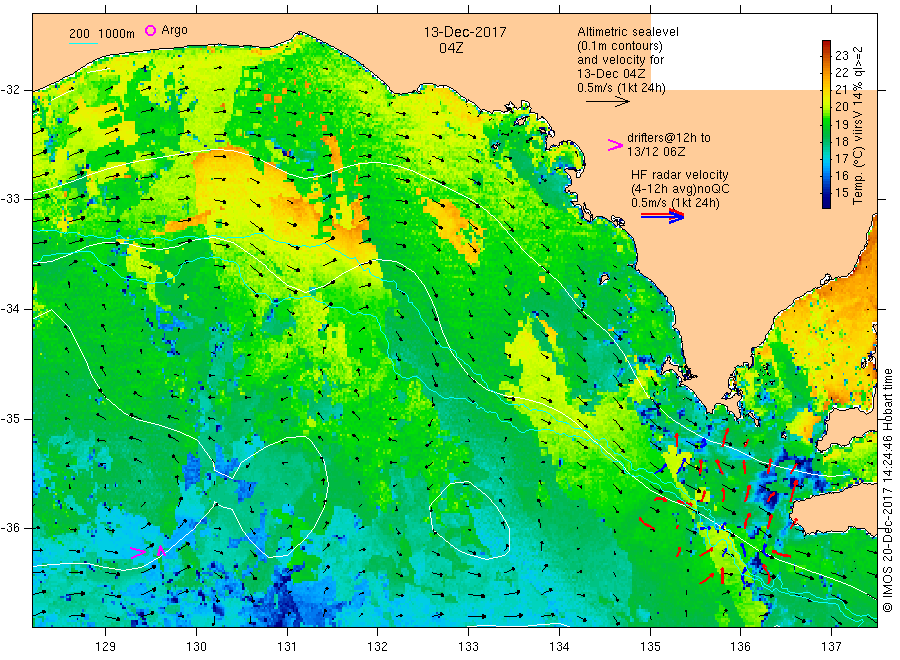Image resolution: width=900 pixels, height=660 pixels.
Task: Click the text 'Altimetric sealevel'
Action: pyautogui.click(x=628, y=32)
